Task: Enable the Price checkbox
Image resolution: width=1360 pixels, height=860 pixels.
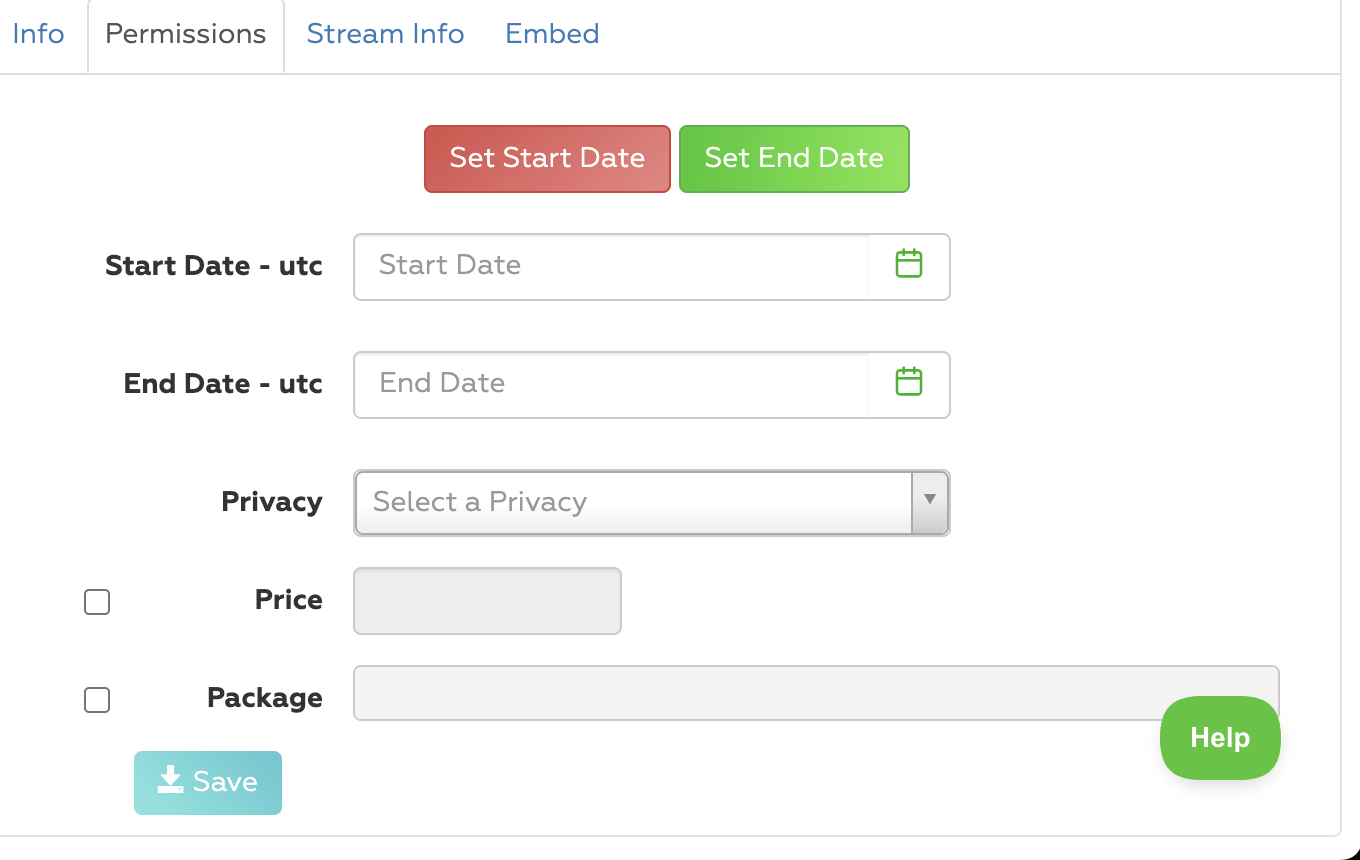Action: [x=97, y=602]
